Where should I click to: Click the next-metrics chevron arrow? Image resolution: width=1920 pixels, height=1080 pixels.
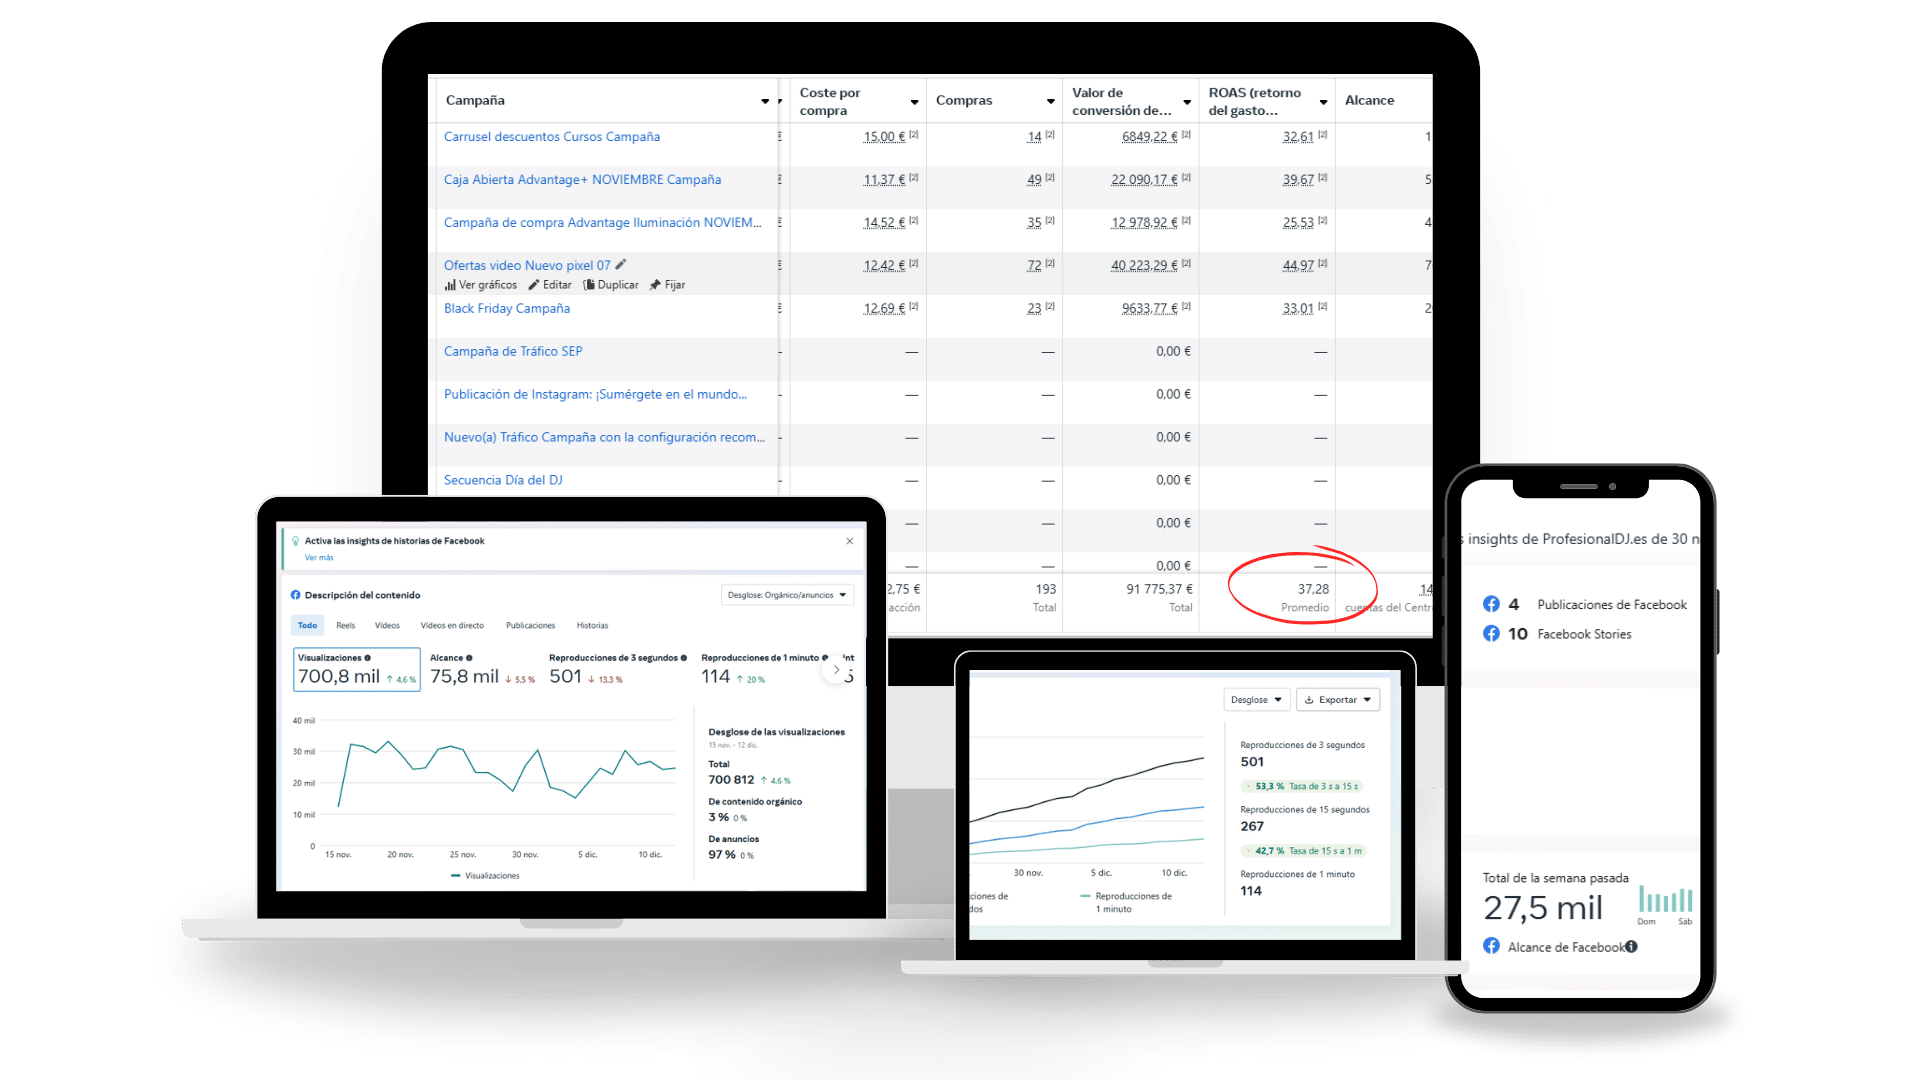836,670
